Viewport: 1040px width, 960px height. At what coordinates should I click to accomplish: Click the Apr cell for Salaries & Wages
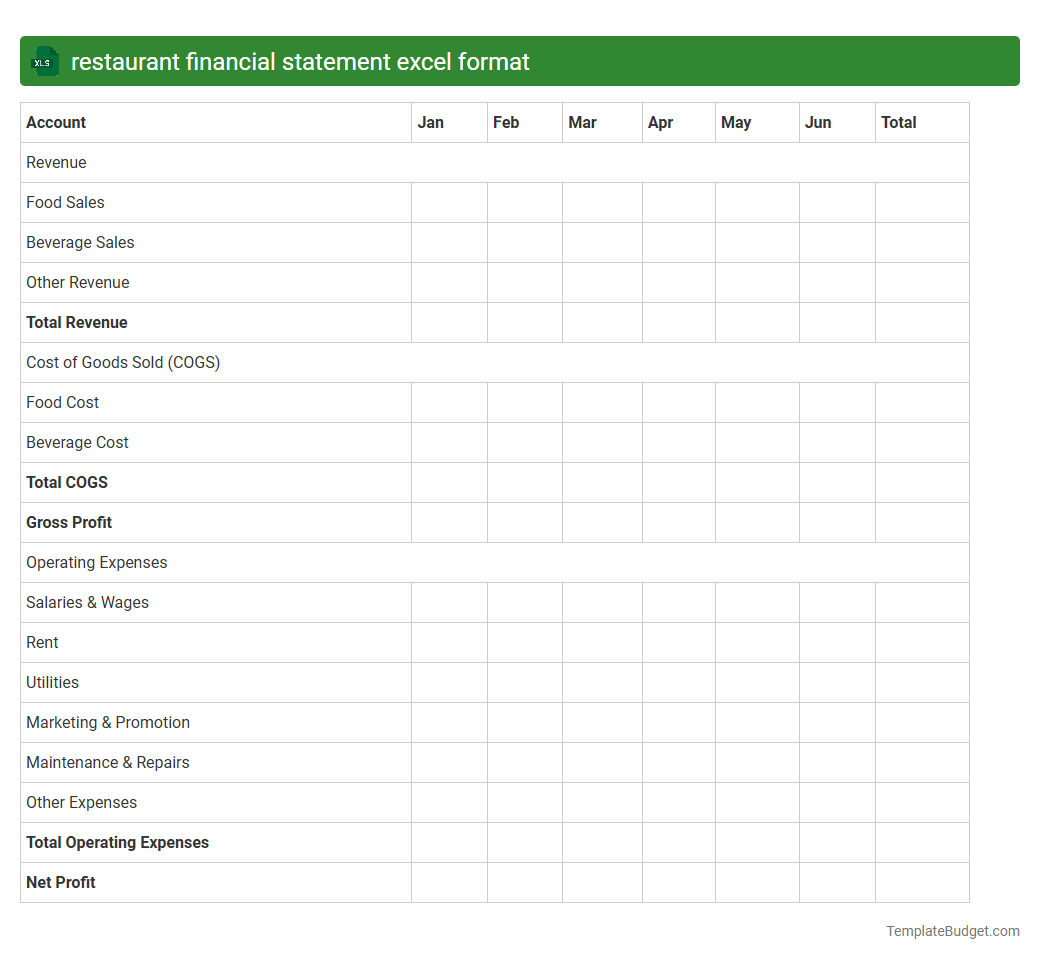click(678, 602)
